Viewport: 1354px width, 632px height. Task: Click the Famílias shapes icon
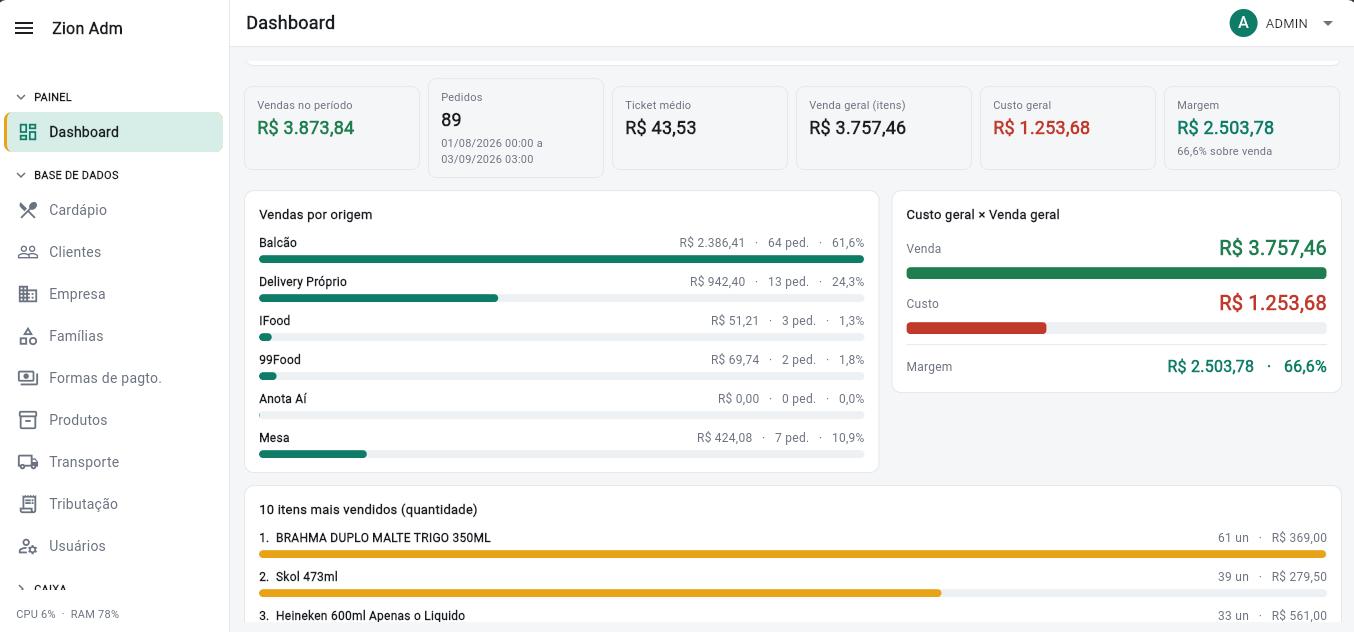(x=28, y=336)
